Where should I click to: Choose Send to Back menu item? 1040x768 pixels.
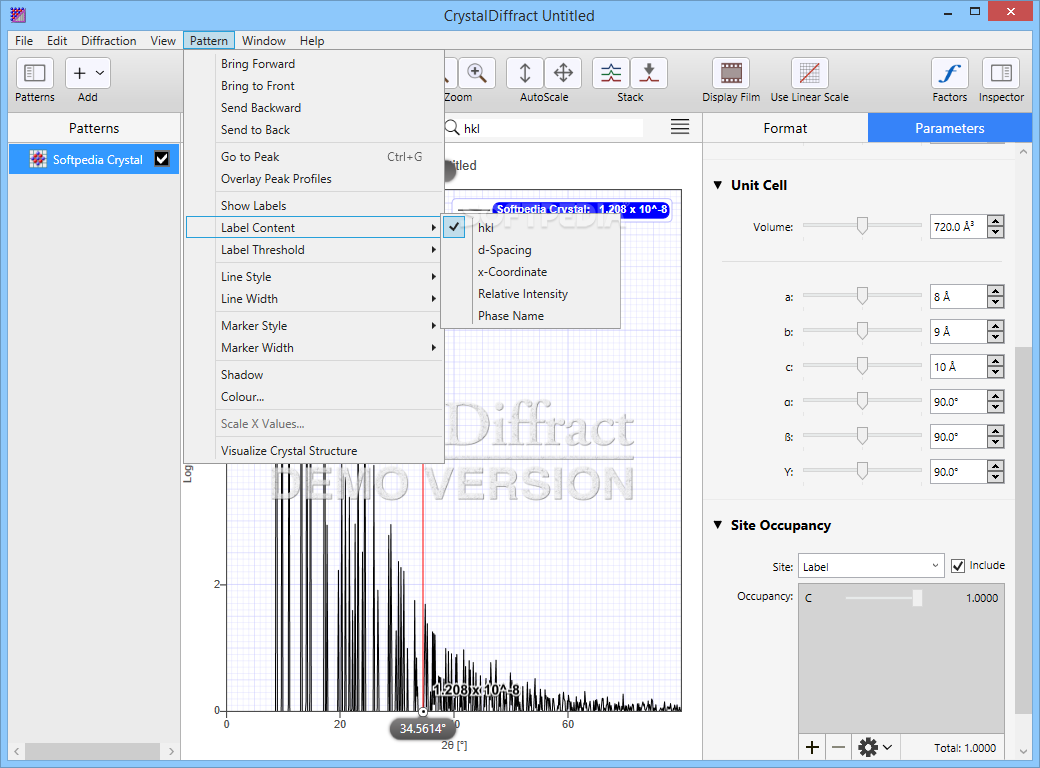[314, 130]
